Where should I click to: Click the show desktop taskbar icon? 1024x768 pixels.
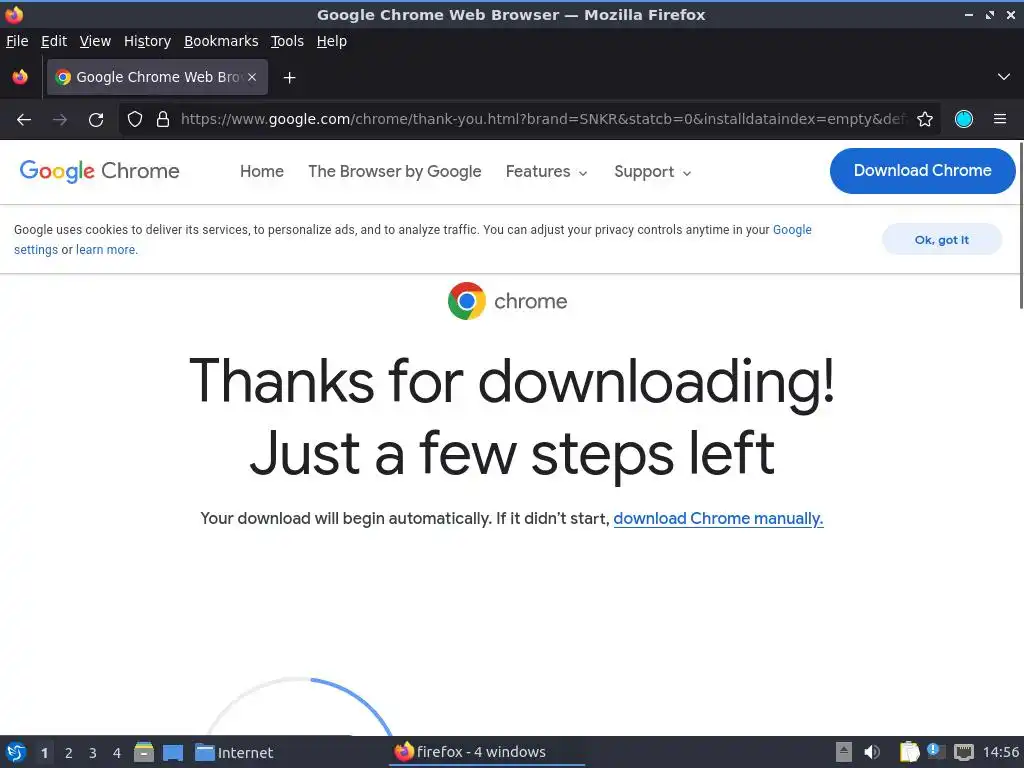(173, 753)
